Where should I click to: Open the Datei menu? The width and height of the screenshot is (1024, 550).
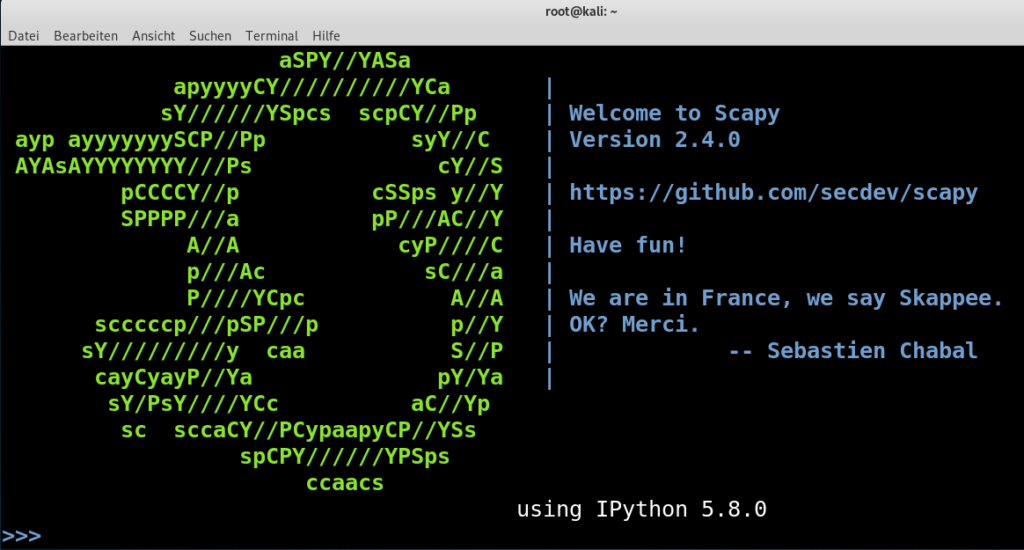coord(24,36)
